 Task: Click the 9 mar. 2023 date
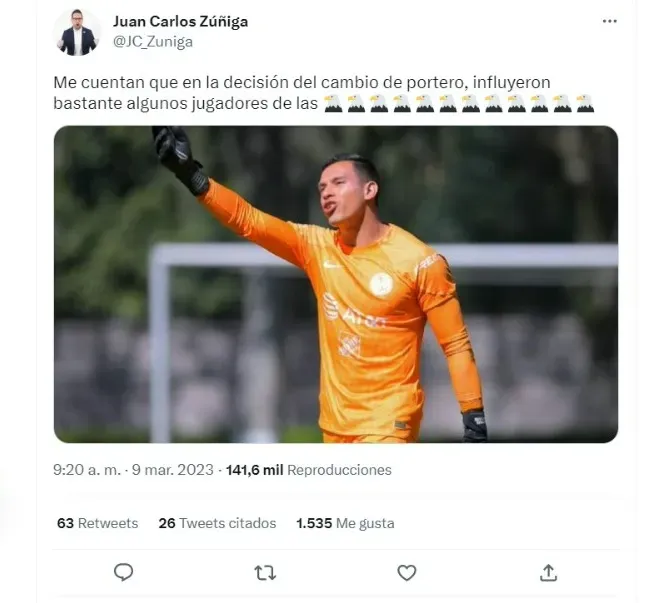(x=173, y=470)
